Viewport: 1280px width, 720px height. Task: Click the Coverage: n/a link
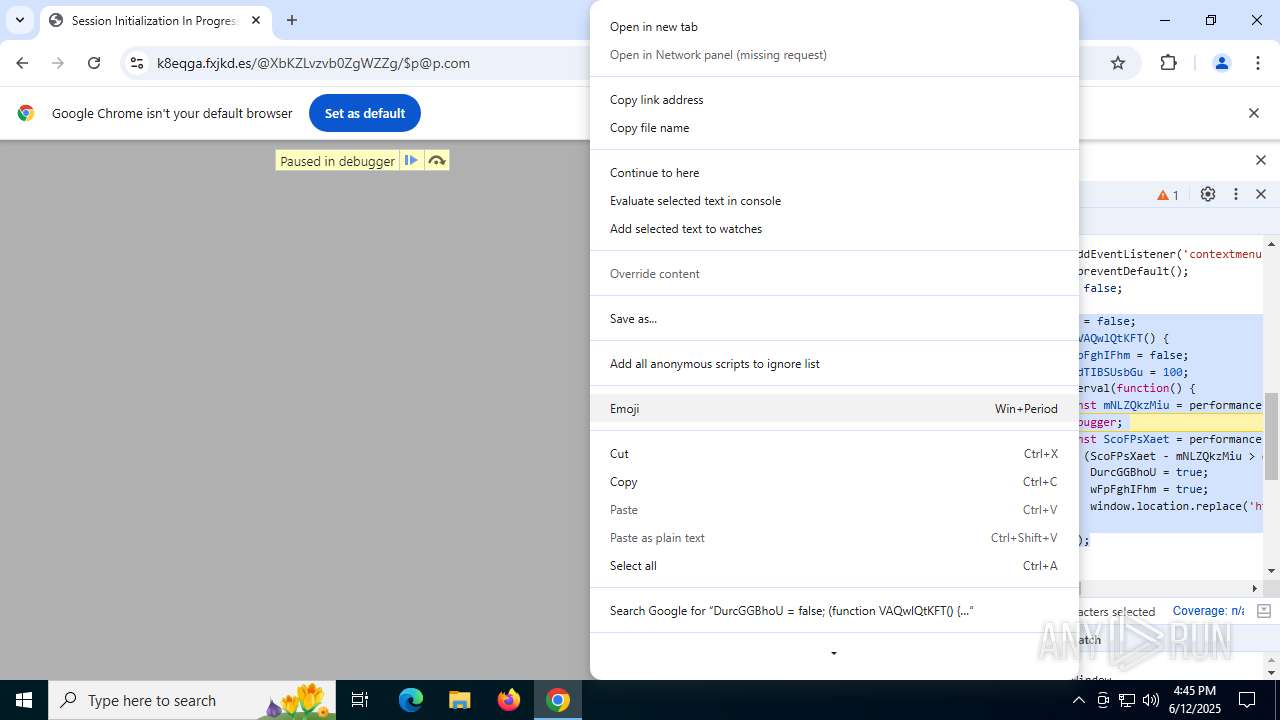[x=1208, y=611]
